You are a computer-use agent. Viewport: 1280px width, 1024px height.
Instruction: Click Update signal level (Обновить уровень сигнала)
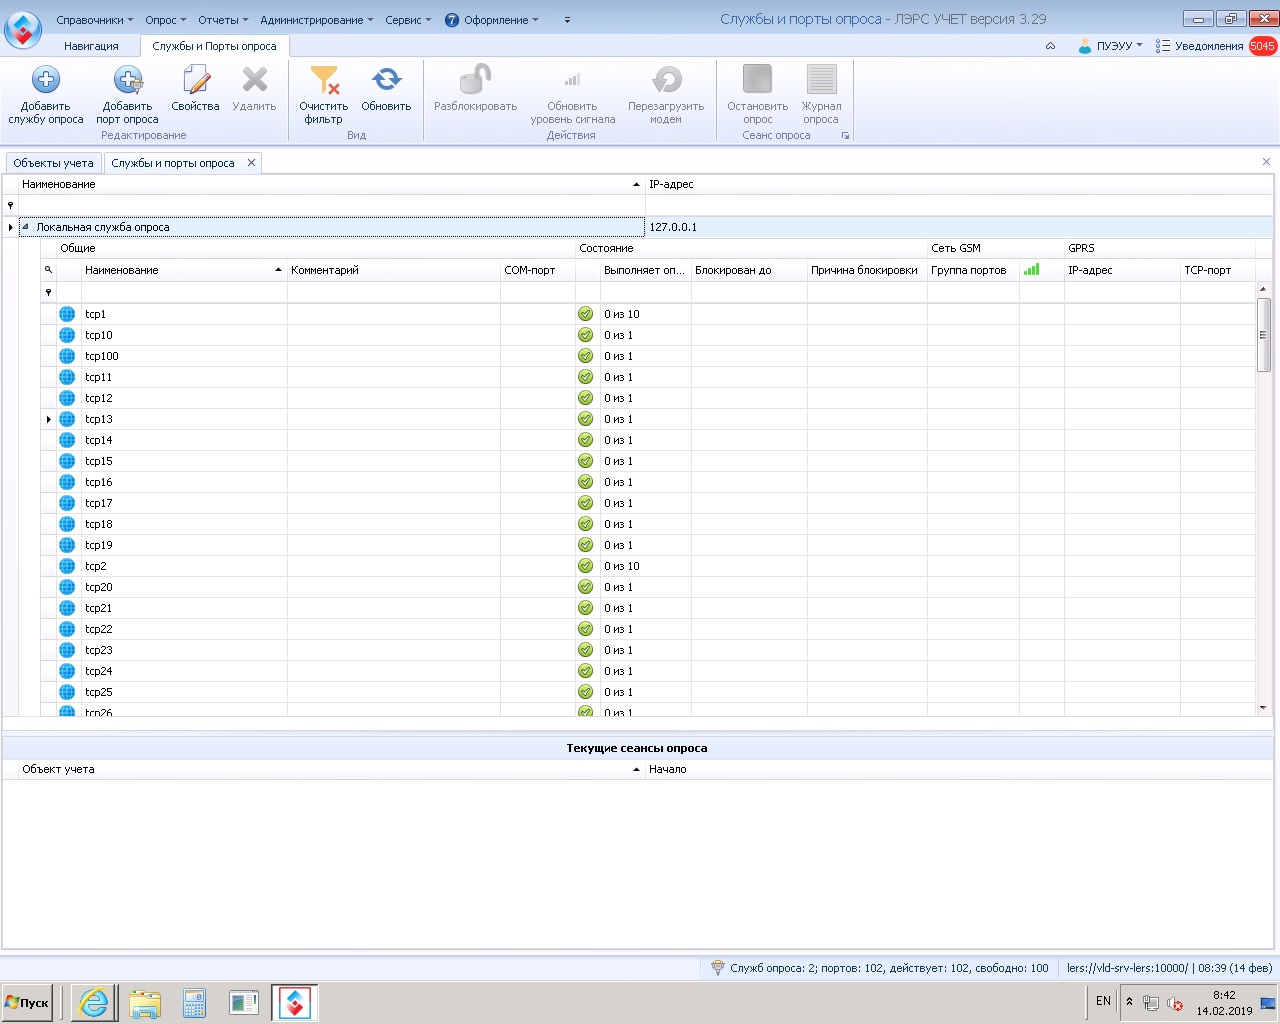(573, 95)
